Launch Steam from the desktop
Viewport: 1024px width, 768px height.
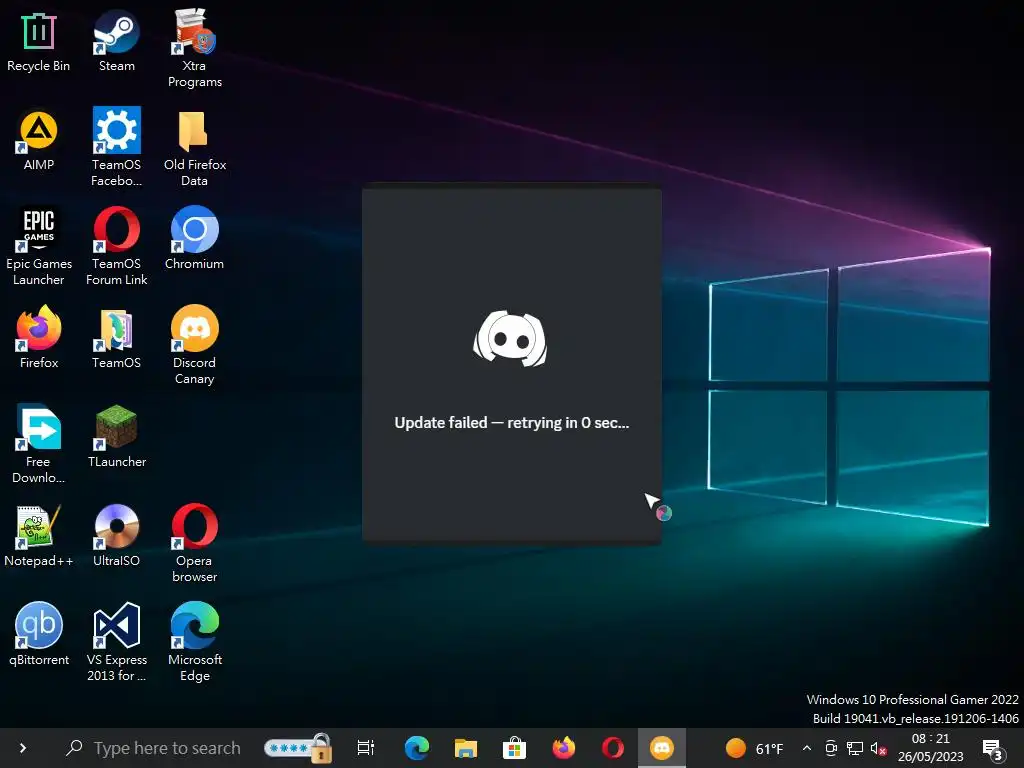tap(116, 42)
